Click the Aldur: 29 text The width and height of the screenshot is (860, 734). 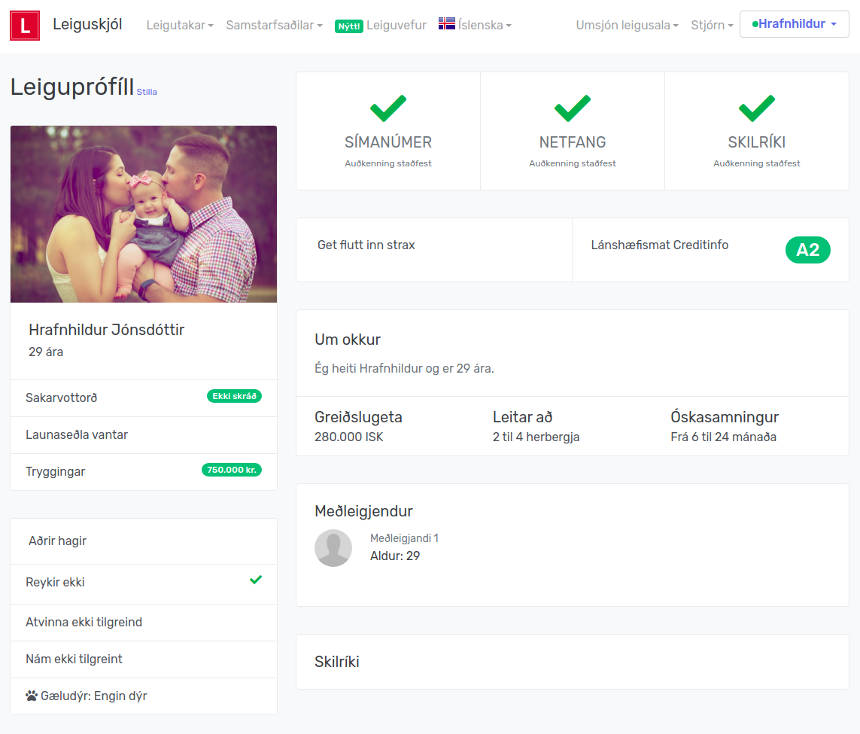pos(395,556)
